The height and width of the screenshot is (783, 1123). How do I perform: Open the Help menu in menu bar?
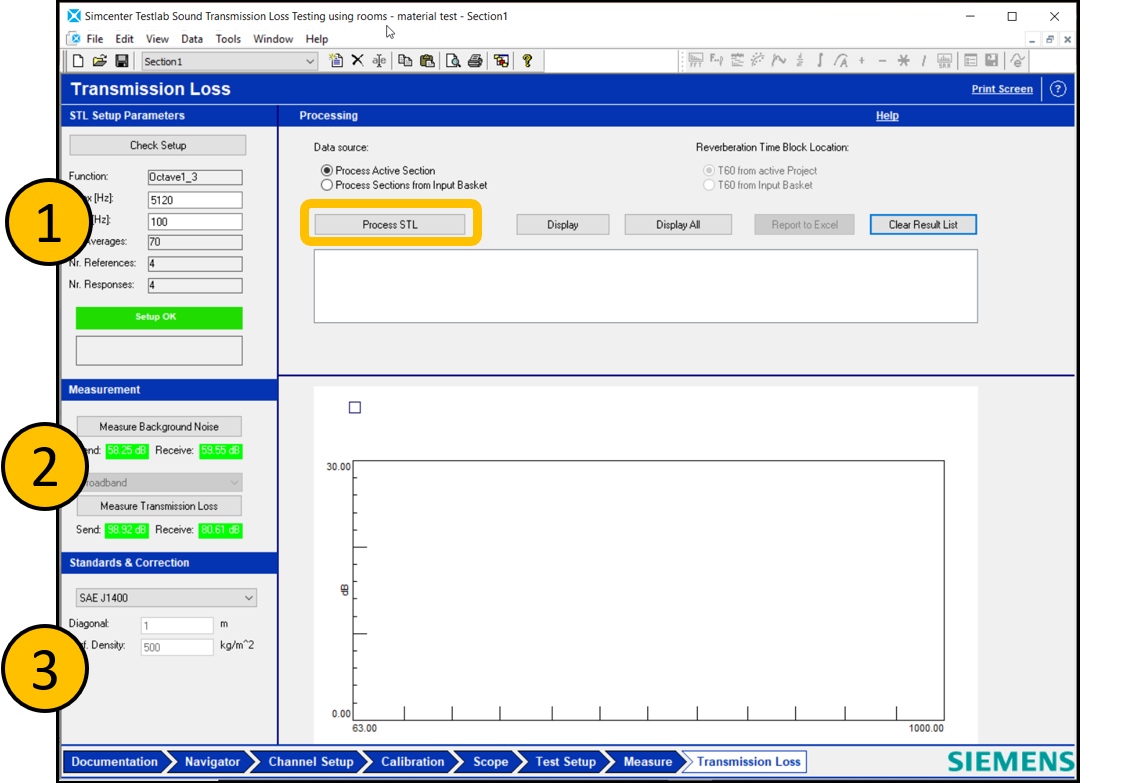tap(317, 39)
